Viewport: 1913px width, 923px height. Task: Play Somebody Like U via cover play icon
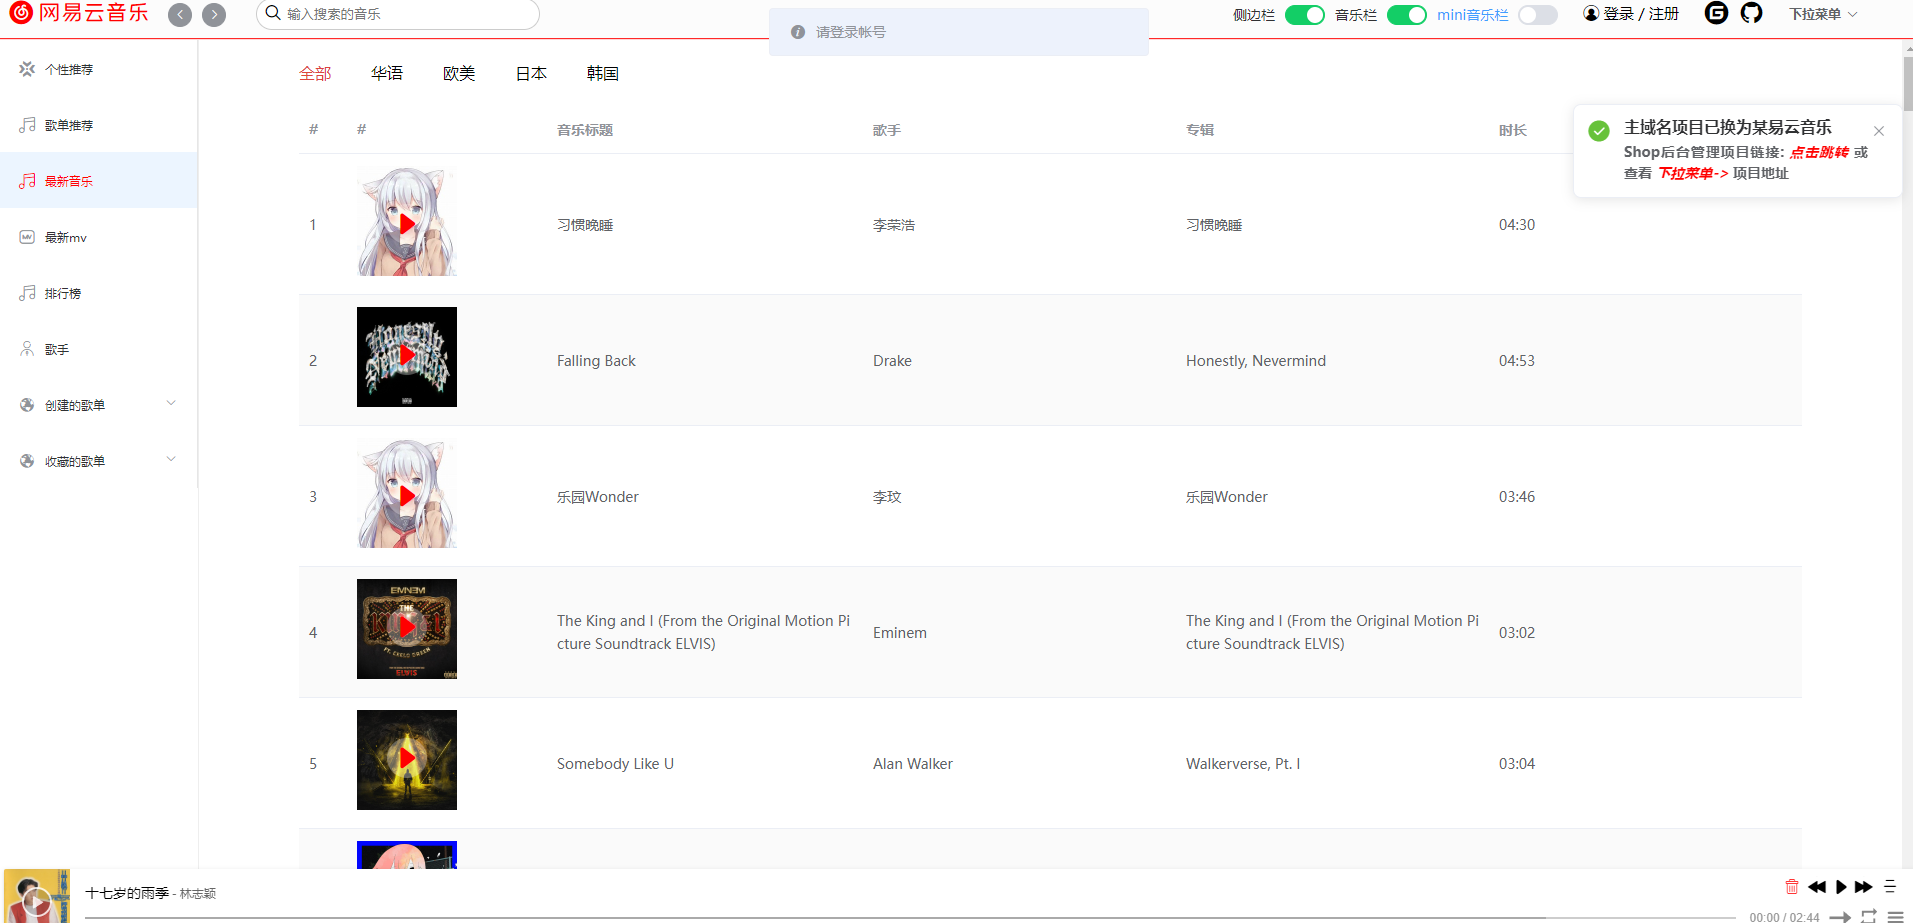pyautogui.click(x=407, y=758)
